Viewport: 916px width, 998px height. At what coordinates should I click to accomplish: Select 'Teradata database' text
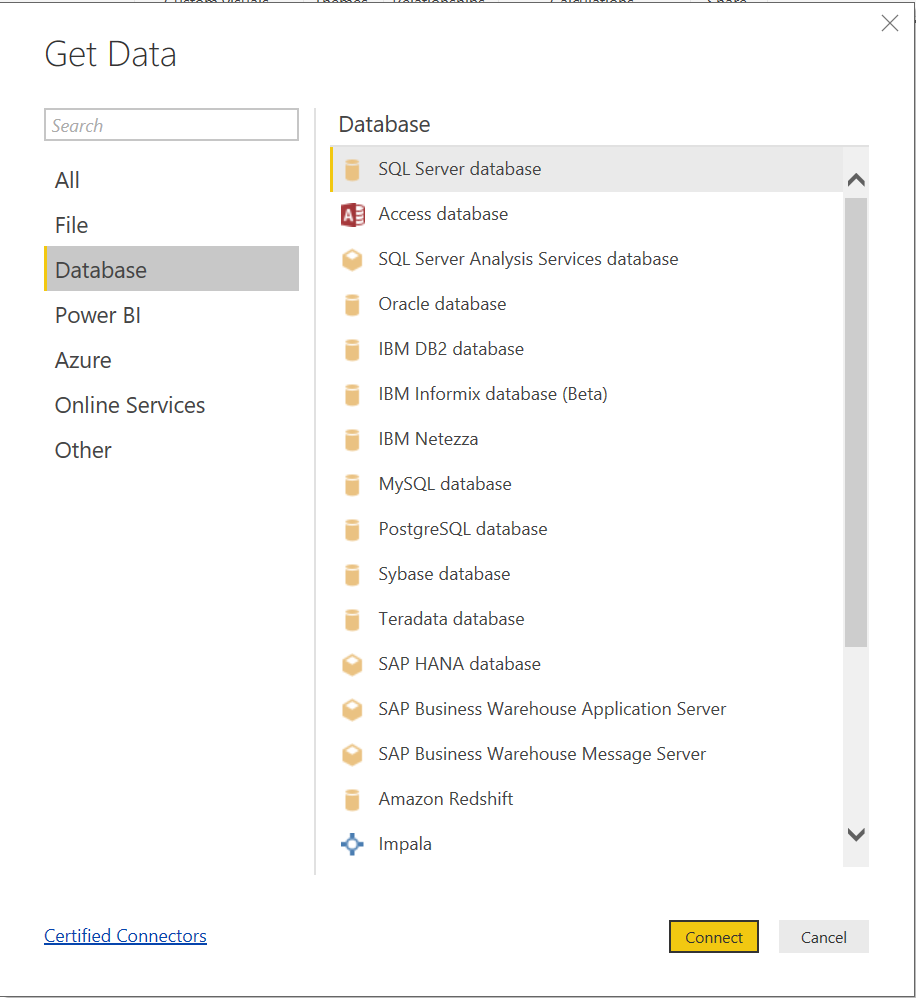click(x=451, y=619)
